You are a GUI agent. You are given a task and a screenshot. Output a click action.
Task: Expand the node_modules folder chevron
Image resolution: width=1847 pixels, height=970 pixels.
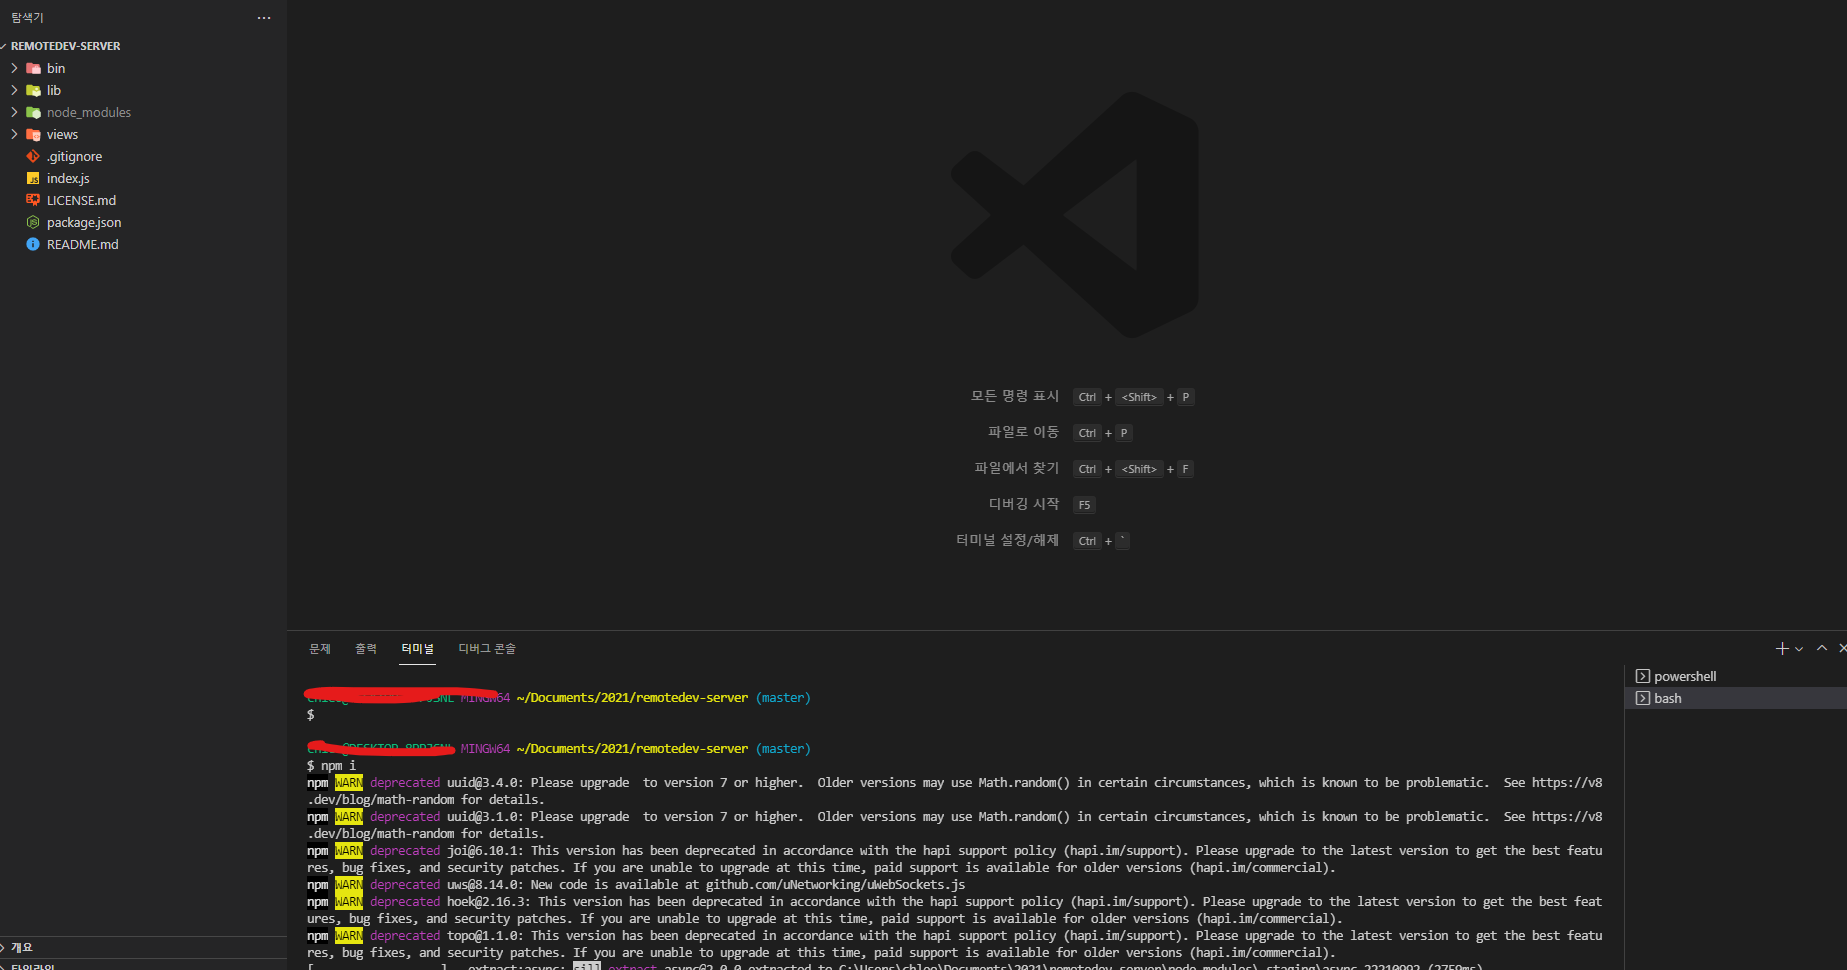(x=14, y=112)
